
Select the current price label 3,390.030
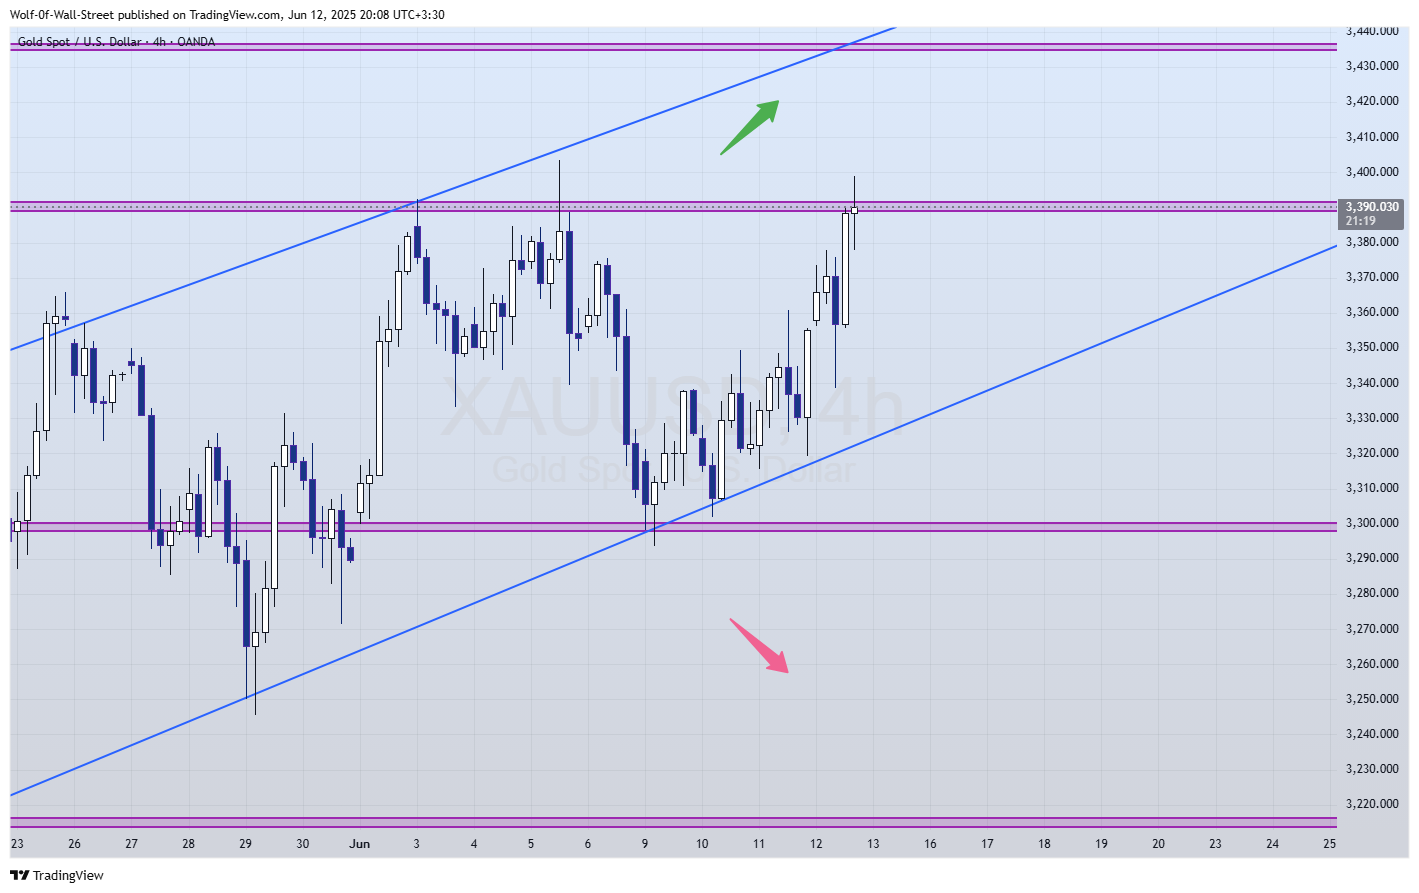[1372, 207]
